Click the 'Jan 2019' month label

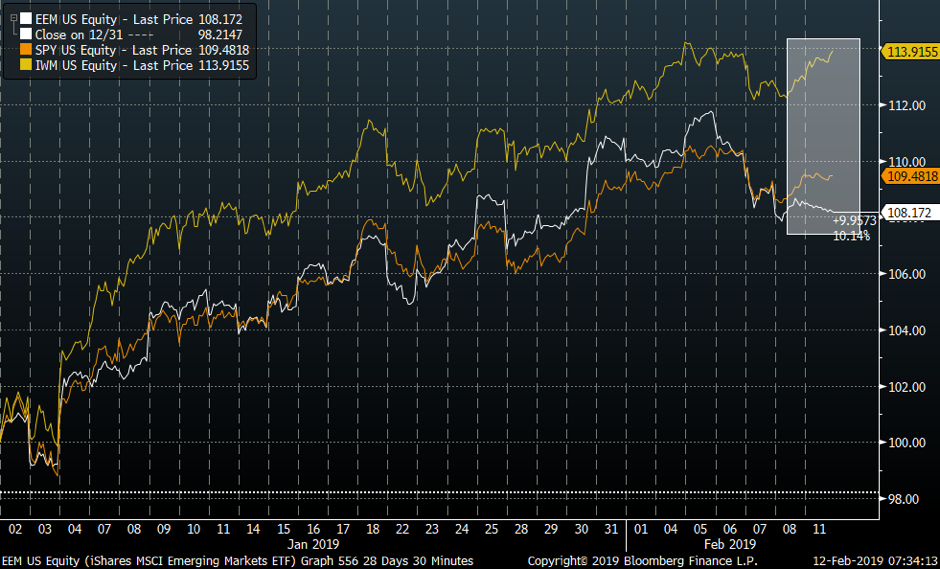(313, 544)
